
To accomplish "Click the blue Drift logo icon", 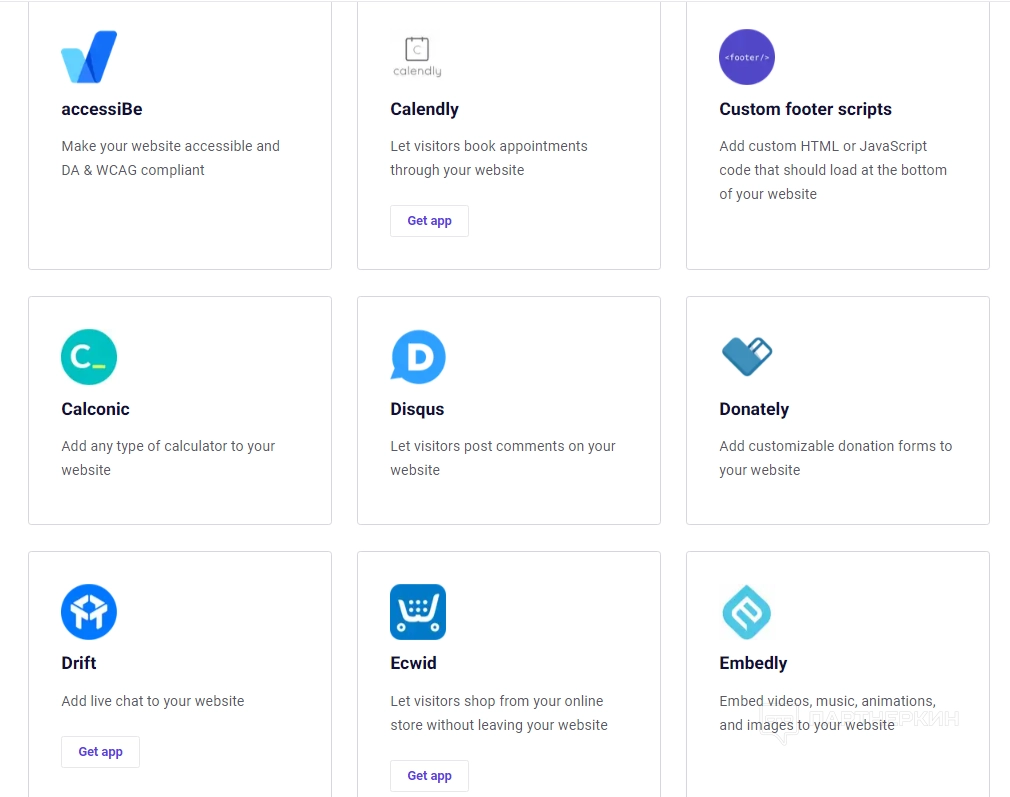I will pyautogui.click(x=89, y=612).
